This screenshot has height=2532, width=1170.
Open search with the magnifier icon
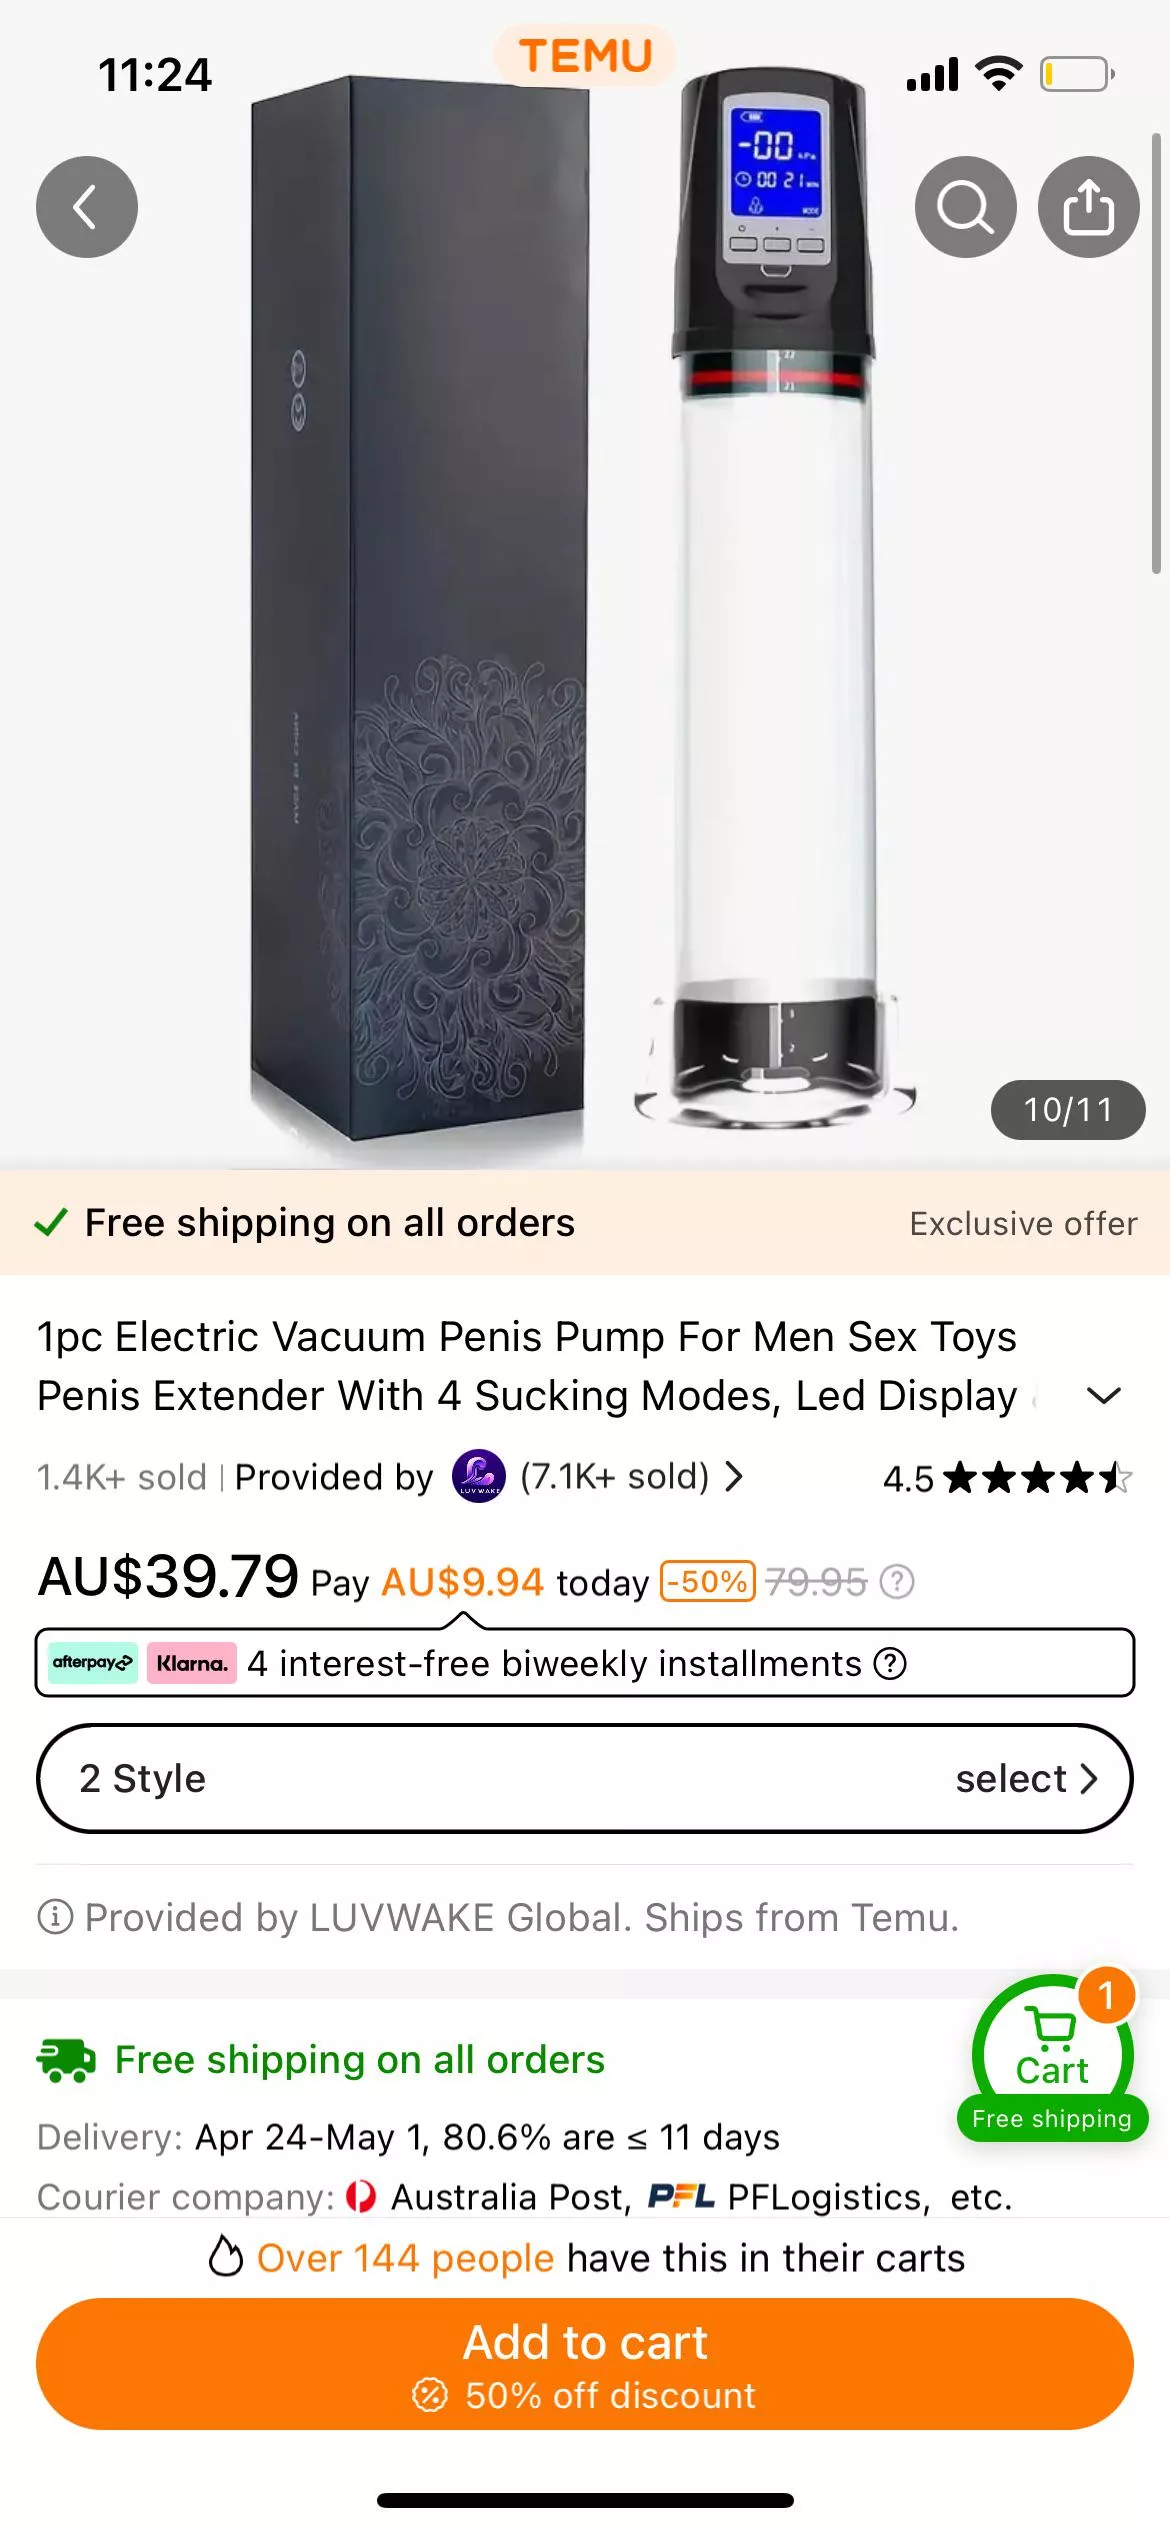click(x=965, y=207)
